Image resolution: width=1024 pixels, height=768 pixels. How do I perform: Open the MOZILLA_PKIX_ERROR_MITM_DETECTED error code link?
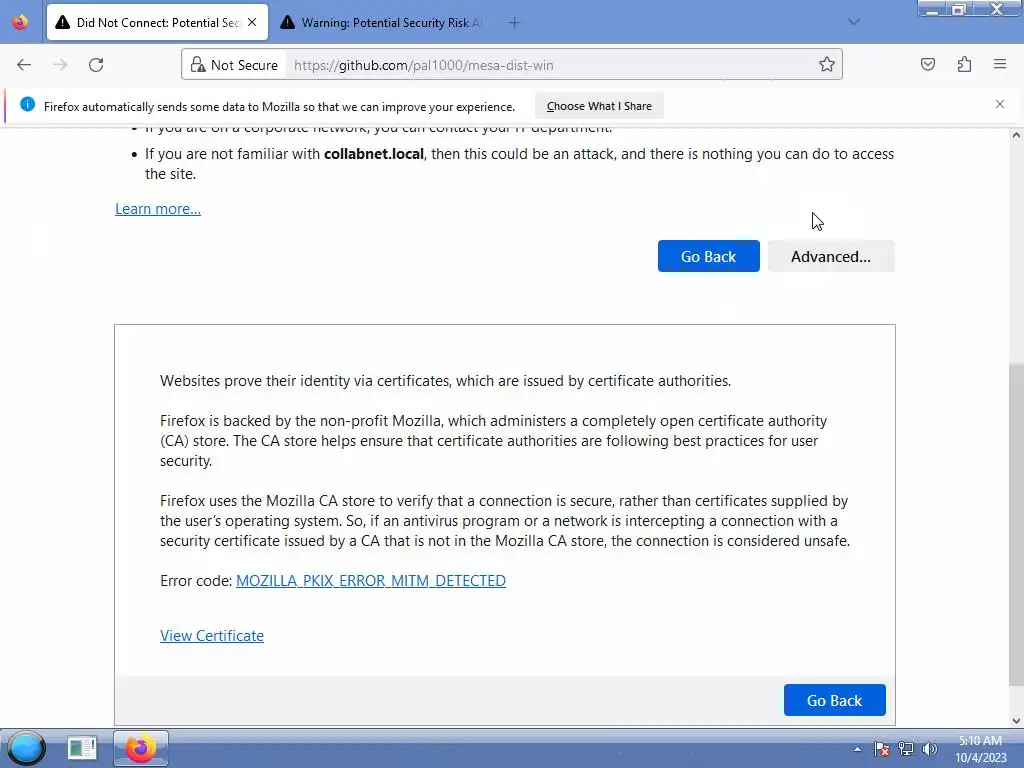[370, 581]
